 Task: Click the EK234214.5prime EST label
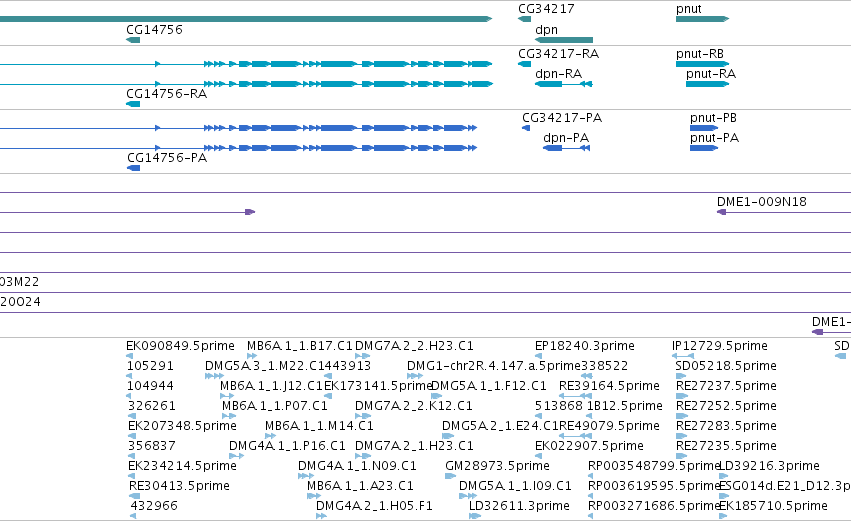coord(182,466)
